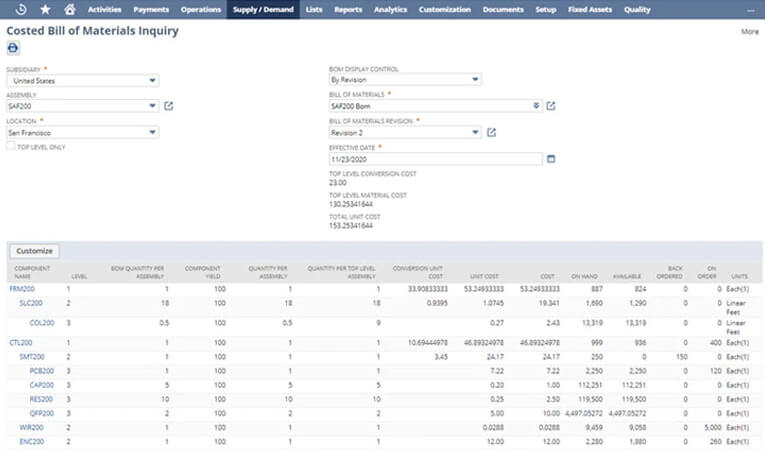Expand the Subsidiary dropdown
Image resolution: width=765 pixels, height=450 pixels.
pos(152,80)
